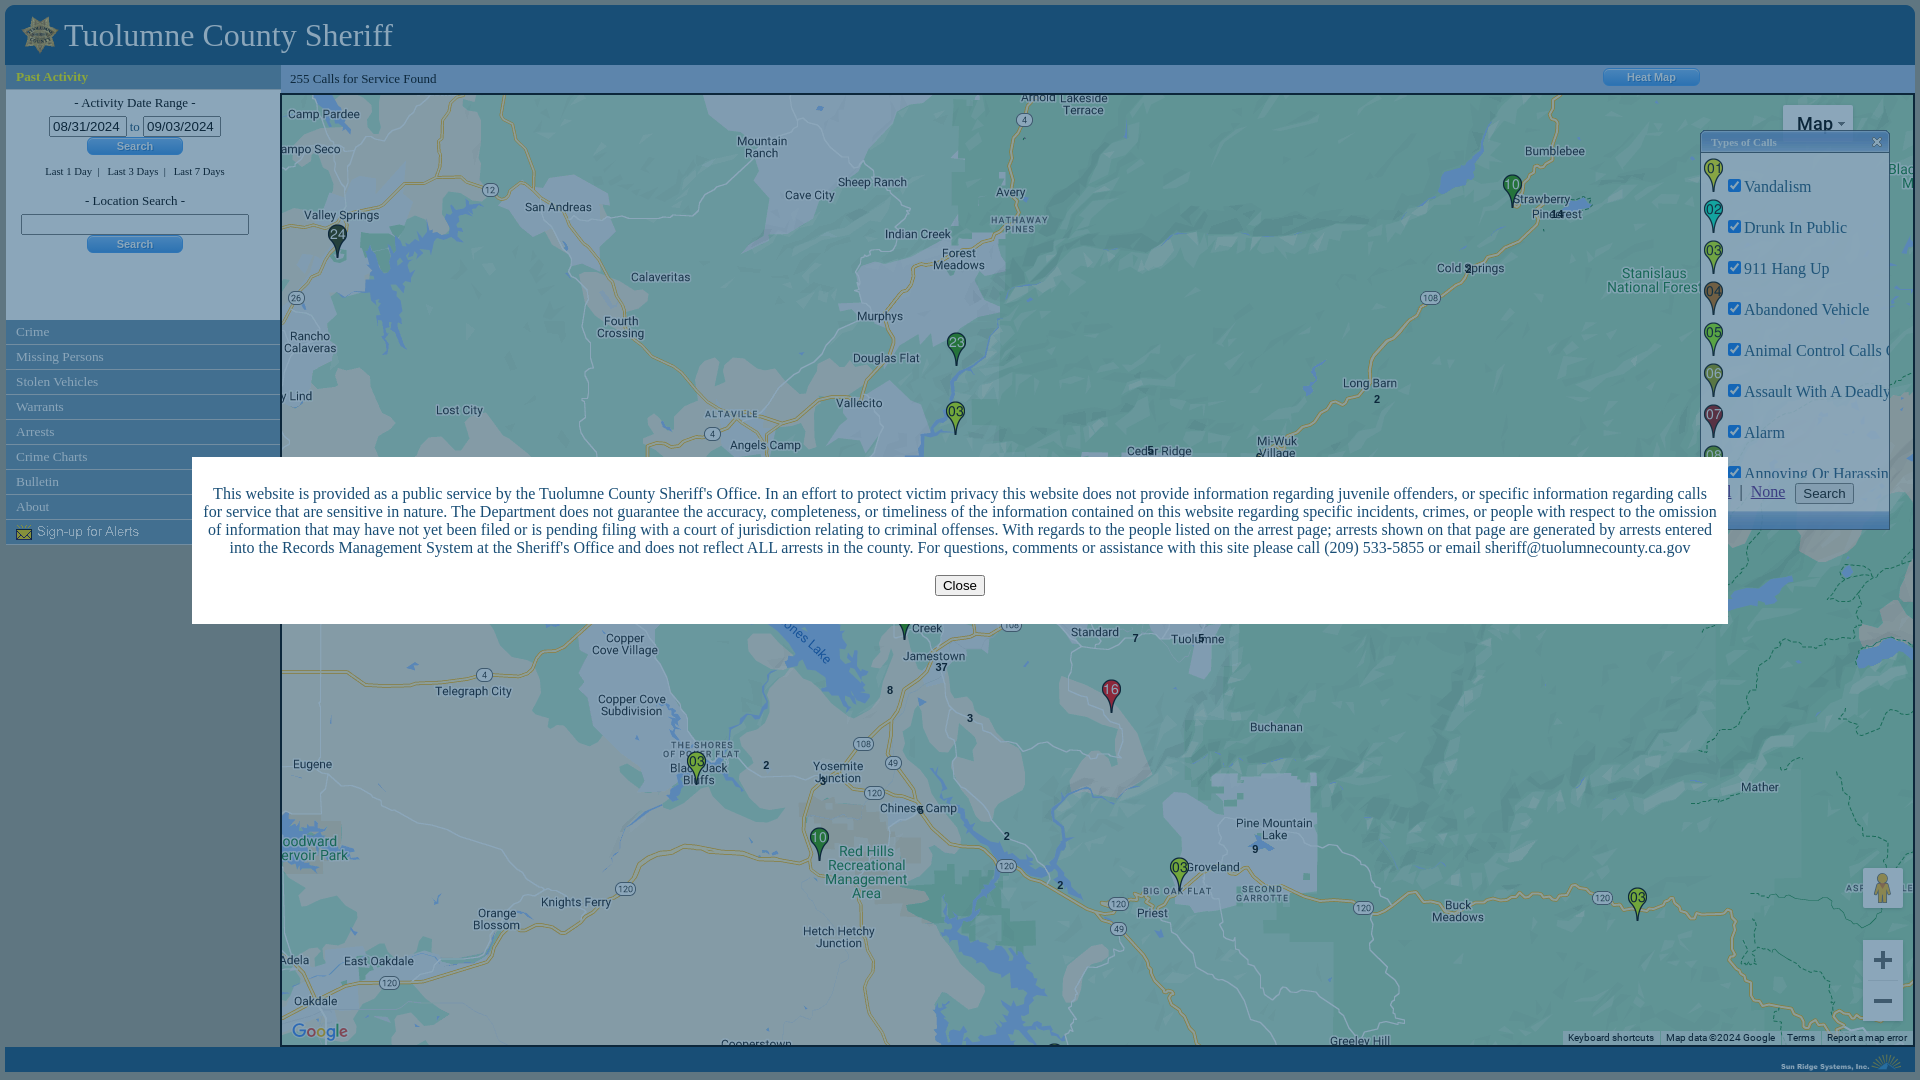
Task: Click the 02 Drunk In Public legend pin
Action: [x=1713, y=217]
